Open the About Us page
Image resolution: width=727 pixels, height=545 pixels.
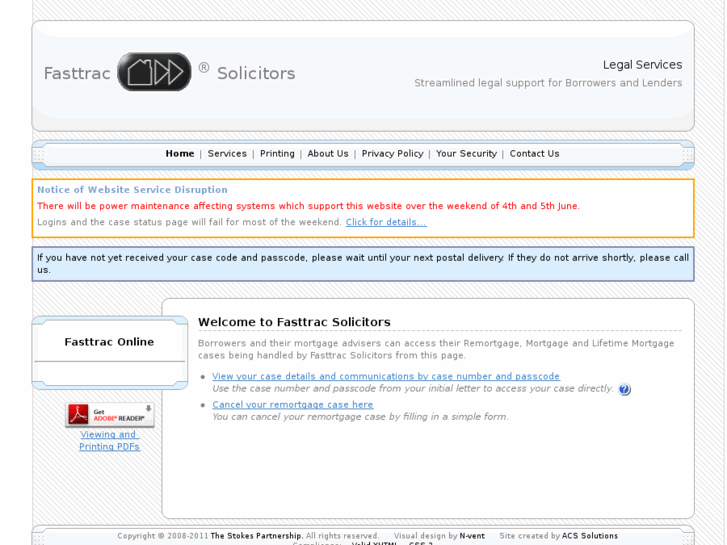pyautogui.click(x=328, y=154)
